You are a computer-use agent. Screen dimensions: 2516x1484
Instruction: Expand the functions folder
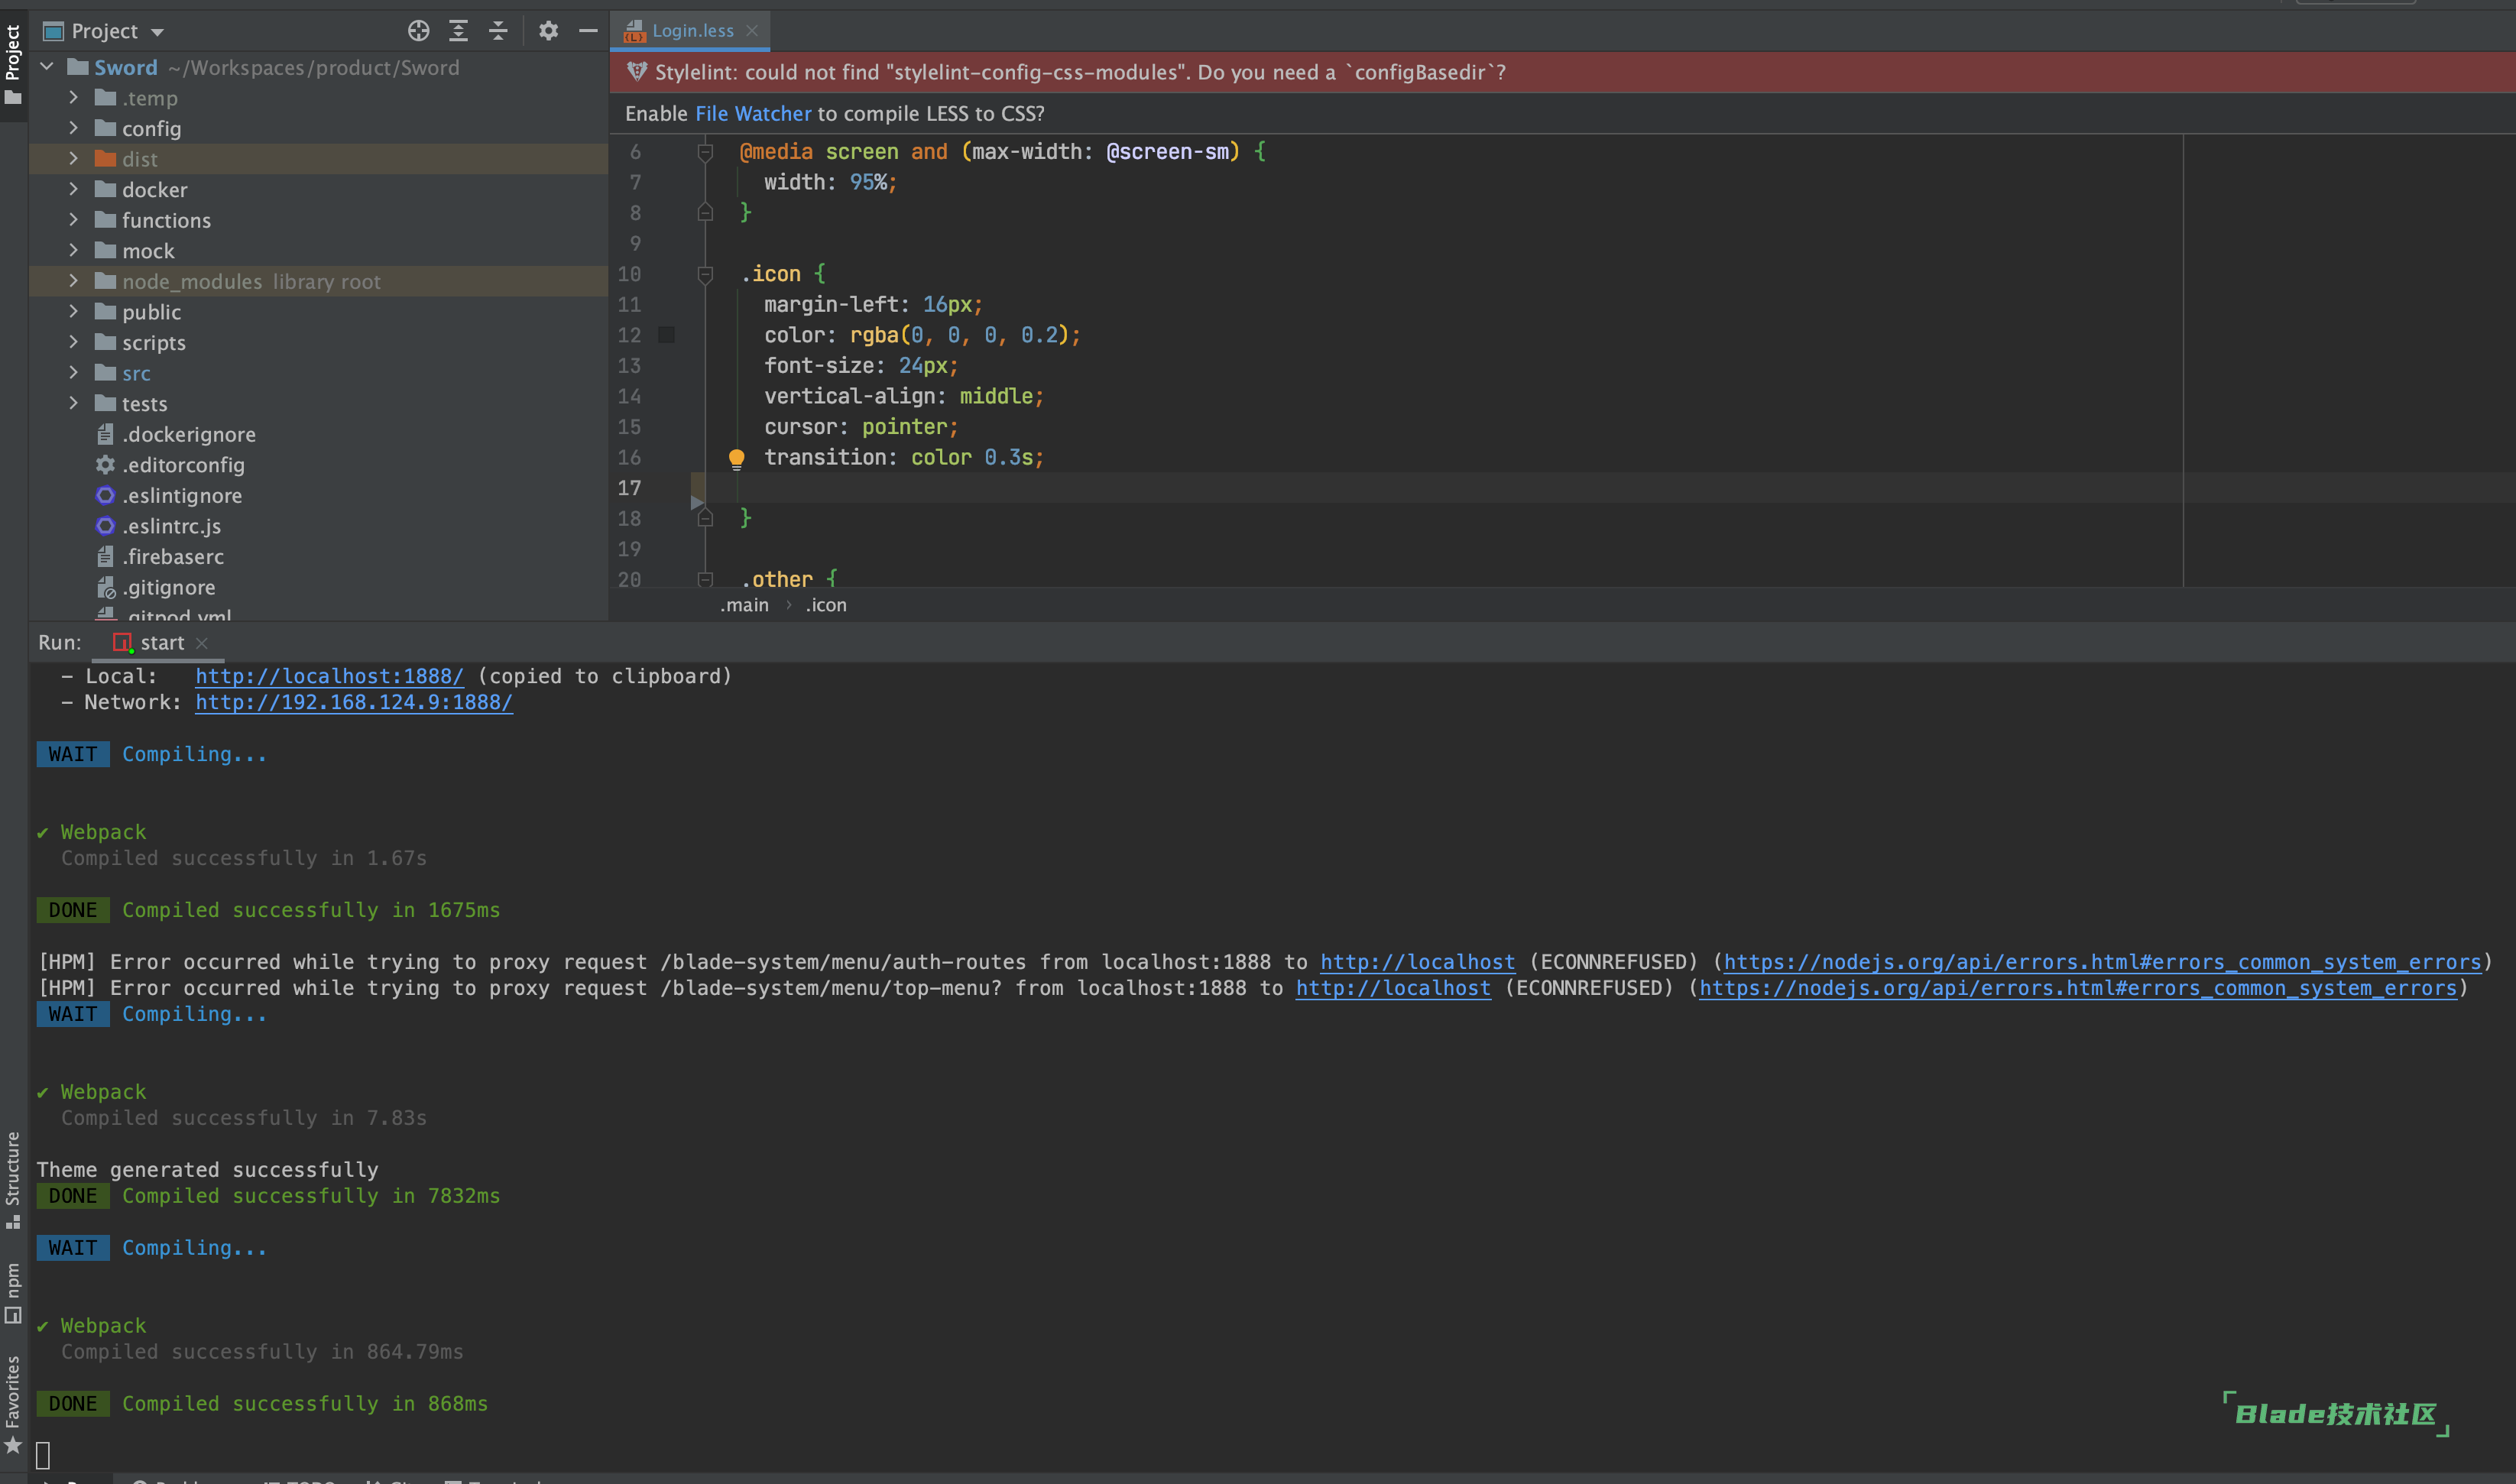pyautogui.click(x=73, y=219)
